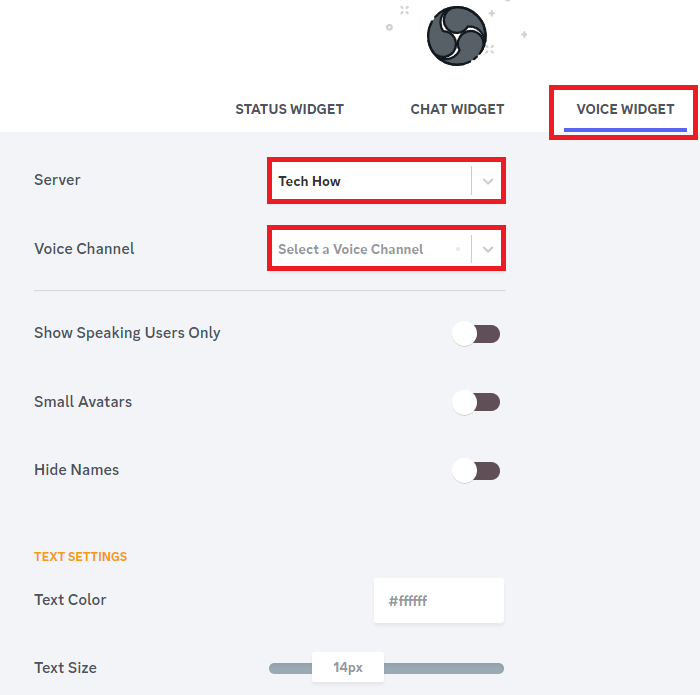Screen dimensions: 700x695
Task: Toggle the Hide Names switch
Action: [x=476, y=470]
